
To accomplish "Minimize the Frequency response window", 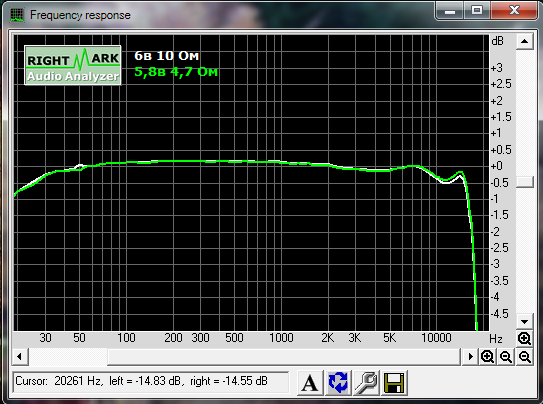I will pyautogui.click(x=450, y=11).
